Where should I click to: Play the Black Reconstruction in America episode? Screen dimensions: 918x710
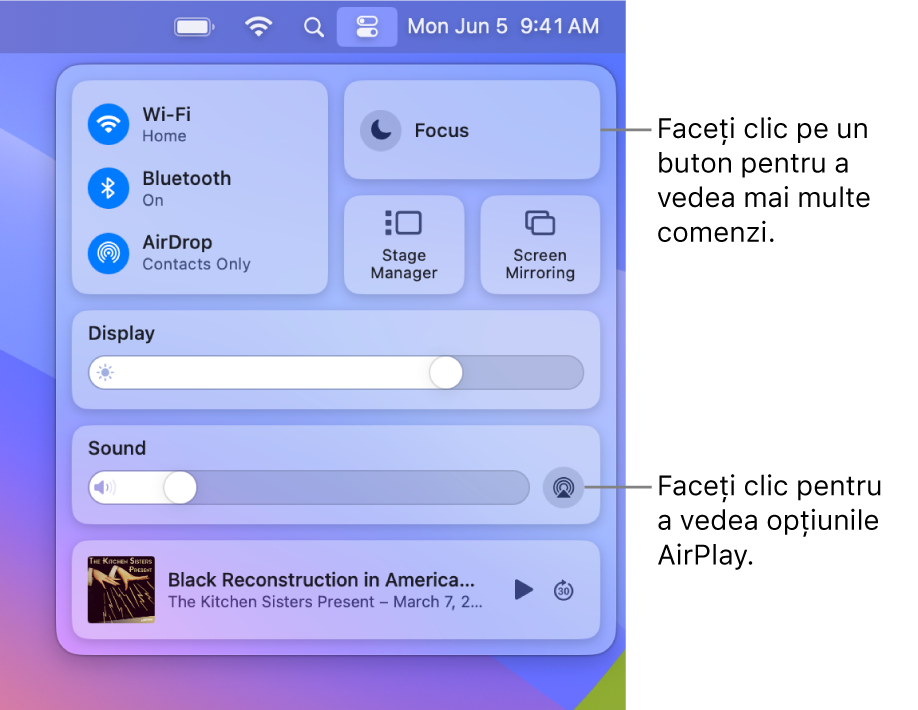coord(524,590)
